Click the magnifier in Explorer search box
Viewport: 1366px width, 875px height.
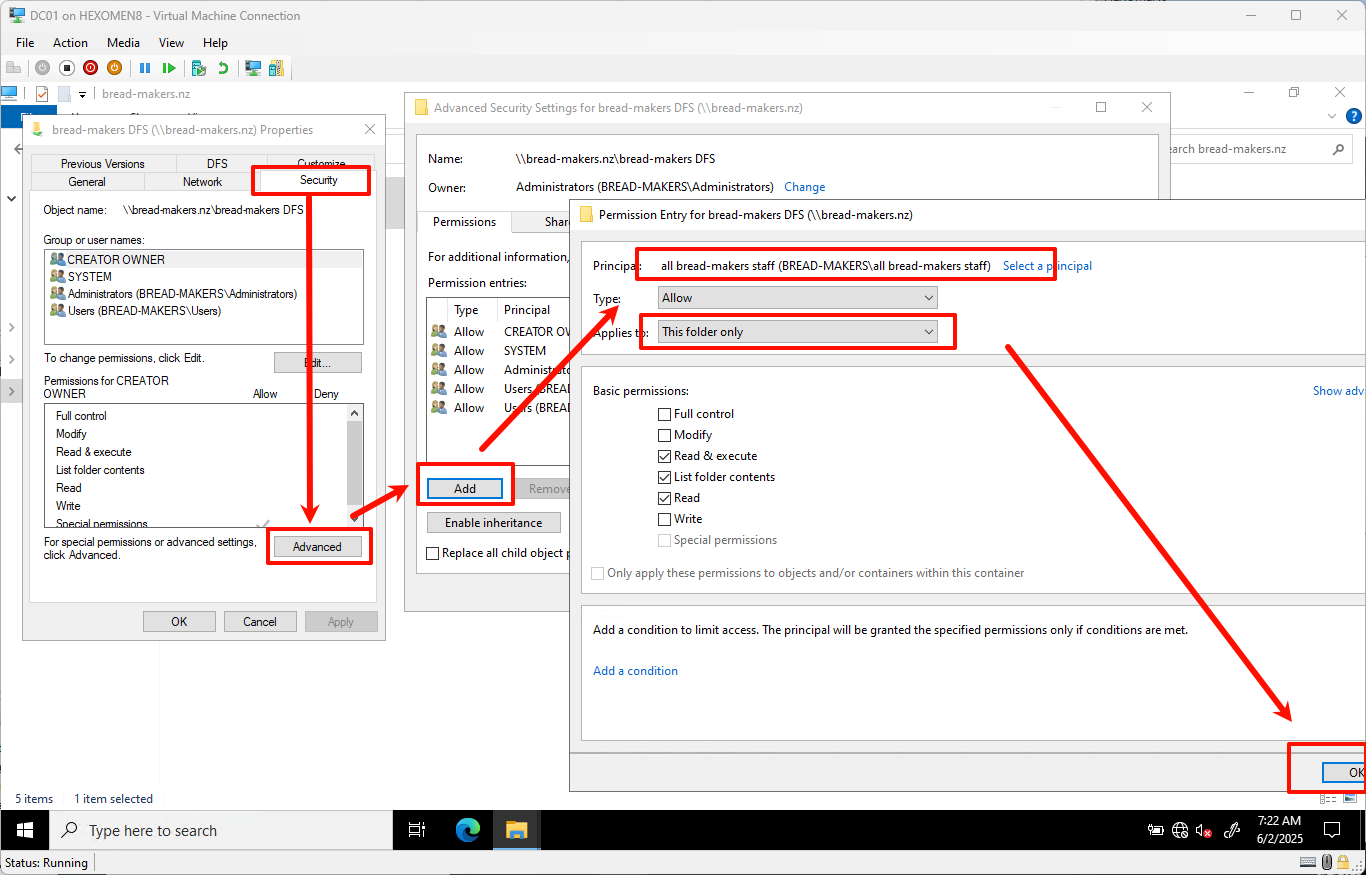point(1338,149)
